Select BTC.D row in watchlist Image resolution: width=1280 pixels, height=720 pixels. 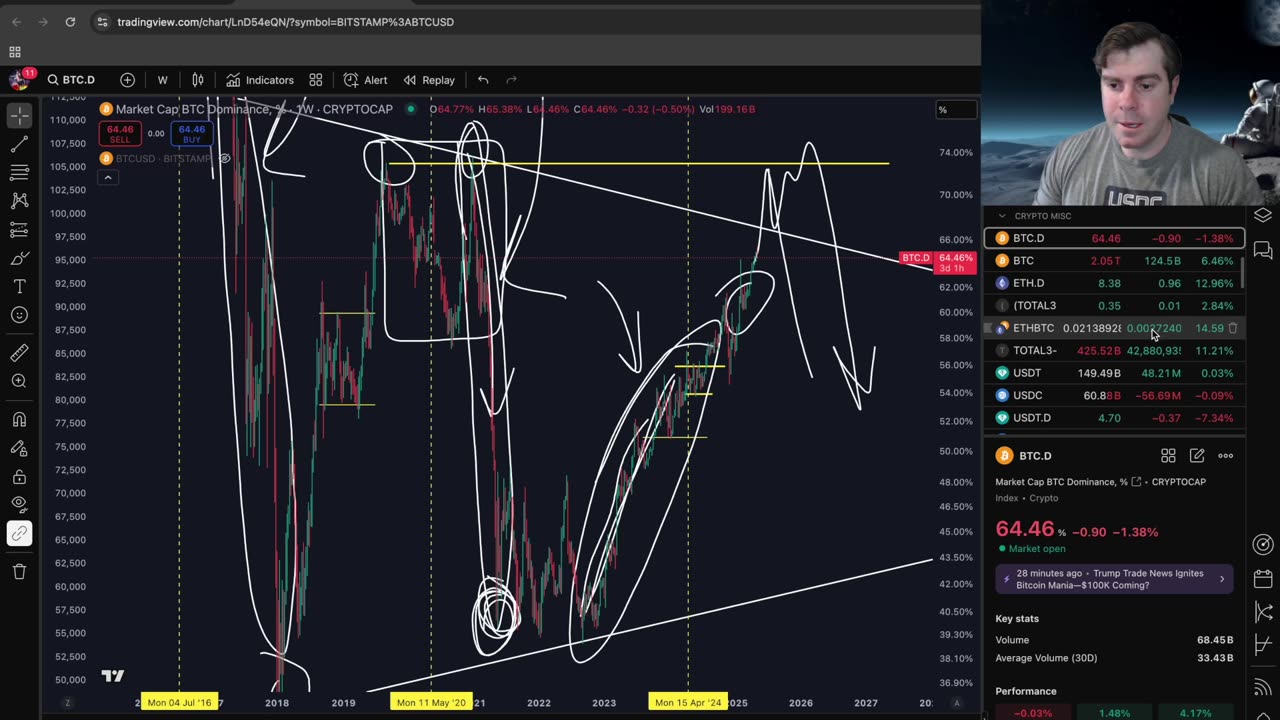click(1114, 238)
